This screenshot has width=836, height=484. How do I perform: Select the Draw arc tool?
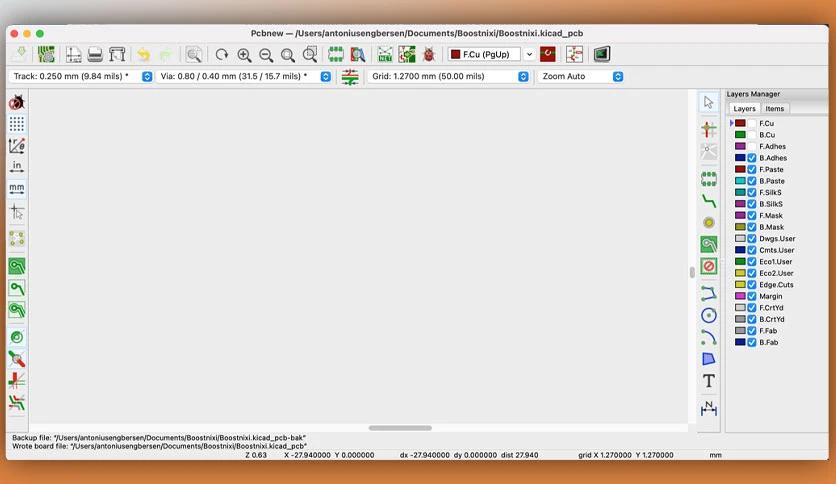coord(709,337)
